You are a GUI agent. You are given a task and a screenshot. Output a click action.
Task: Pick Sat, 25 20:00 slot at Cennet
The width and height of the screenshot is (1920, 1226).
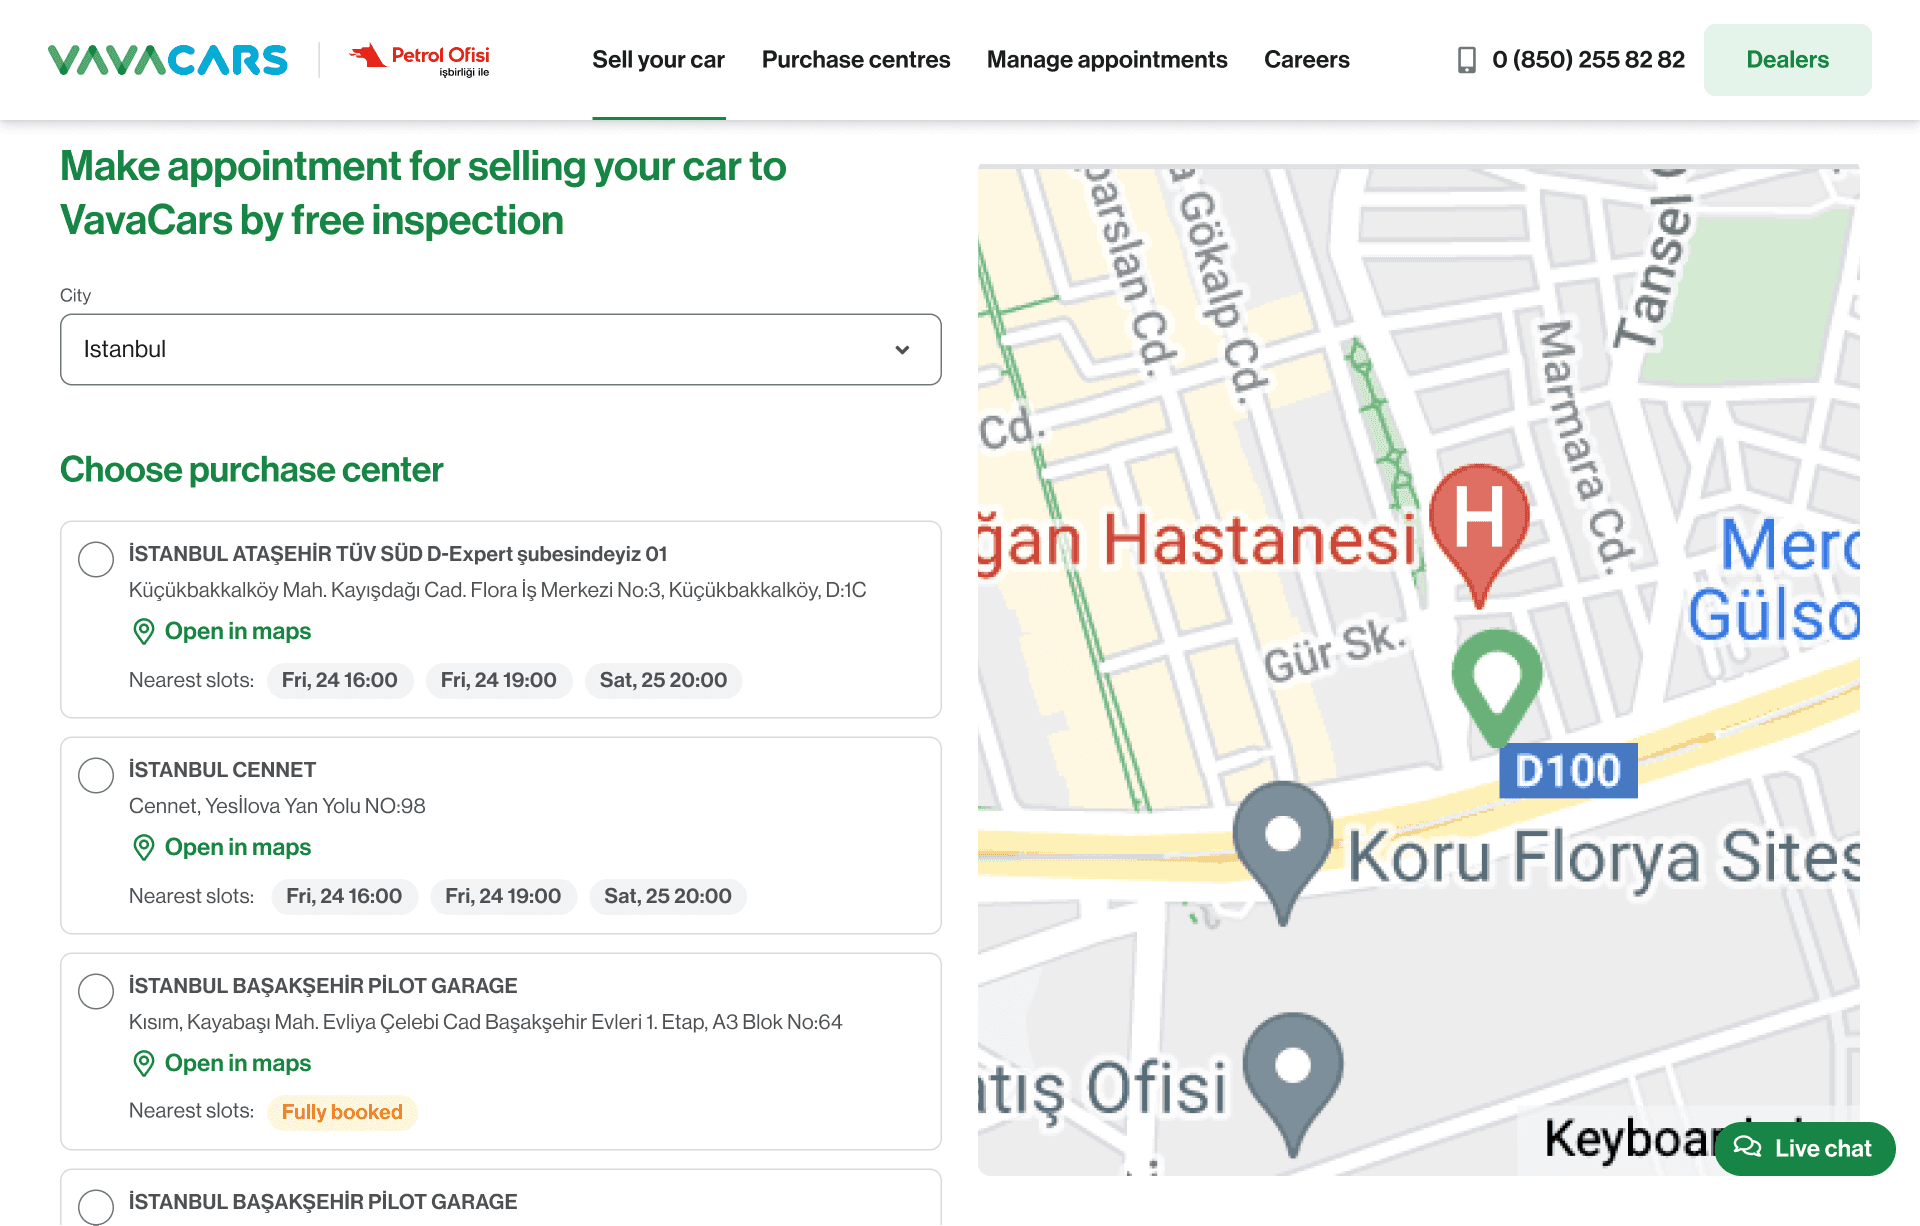(x=667, y=896)
